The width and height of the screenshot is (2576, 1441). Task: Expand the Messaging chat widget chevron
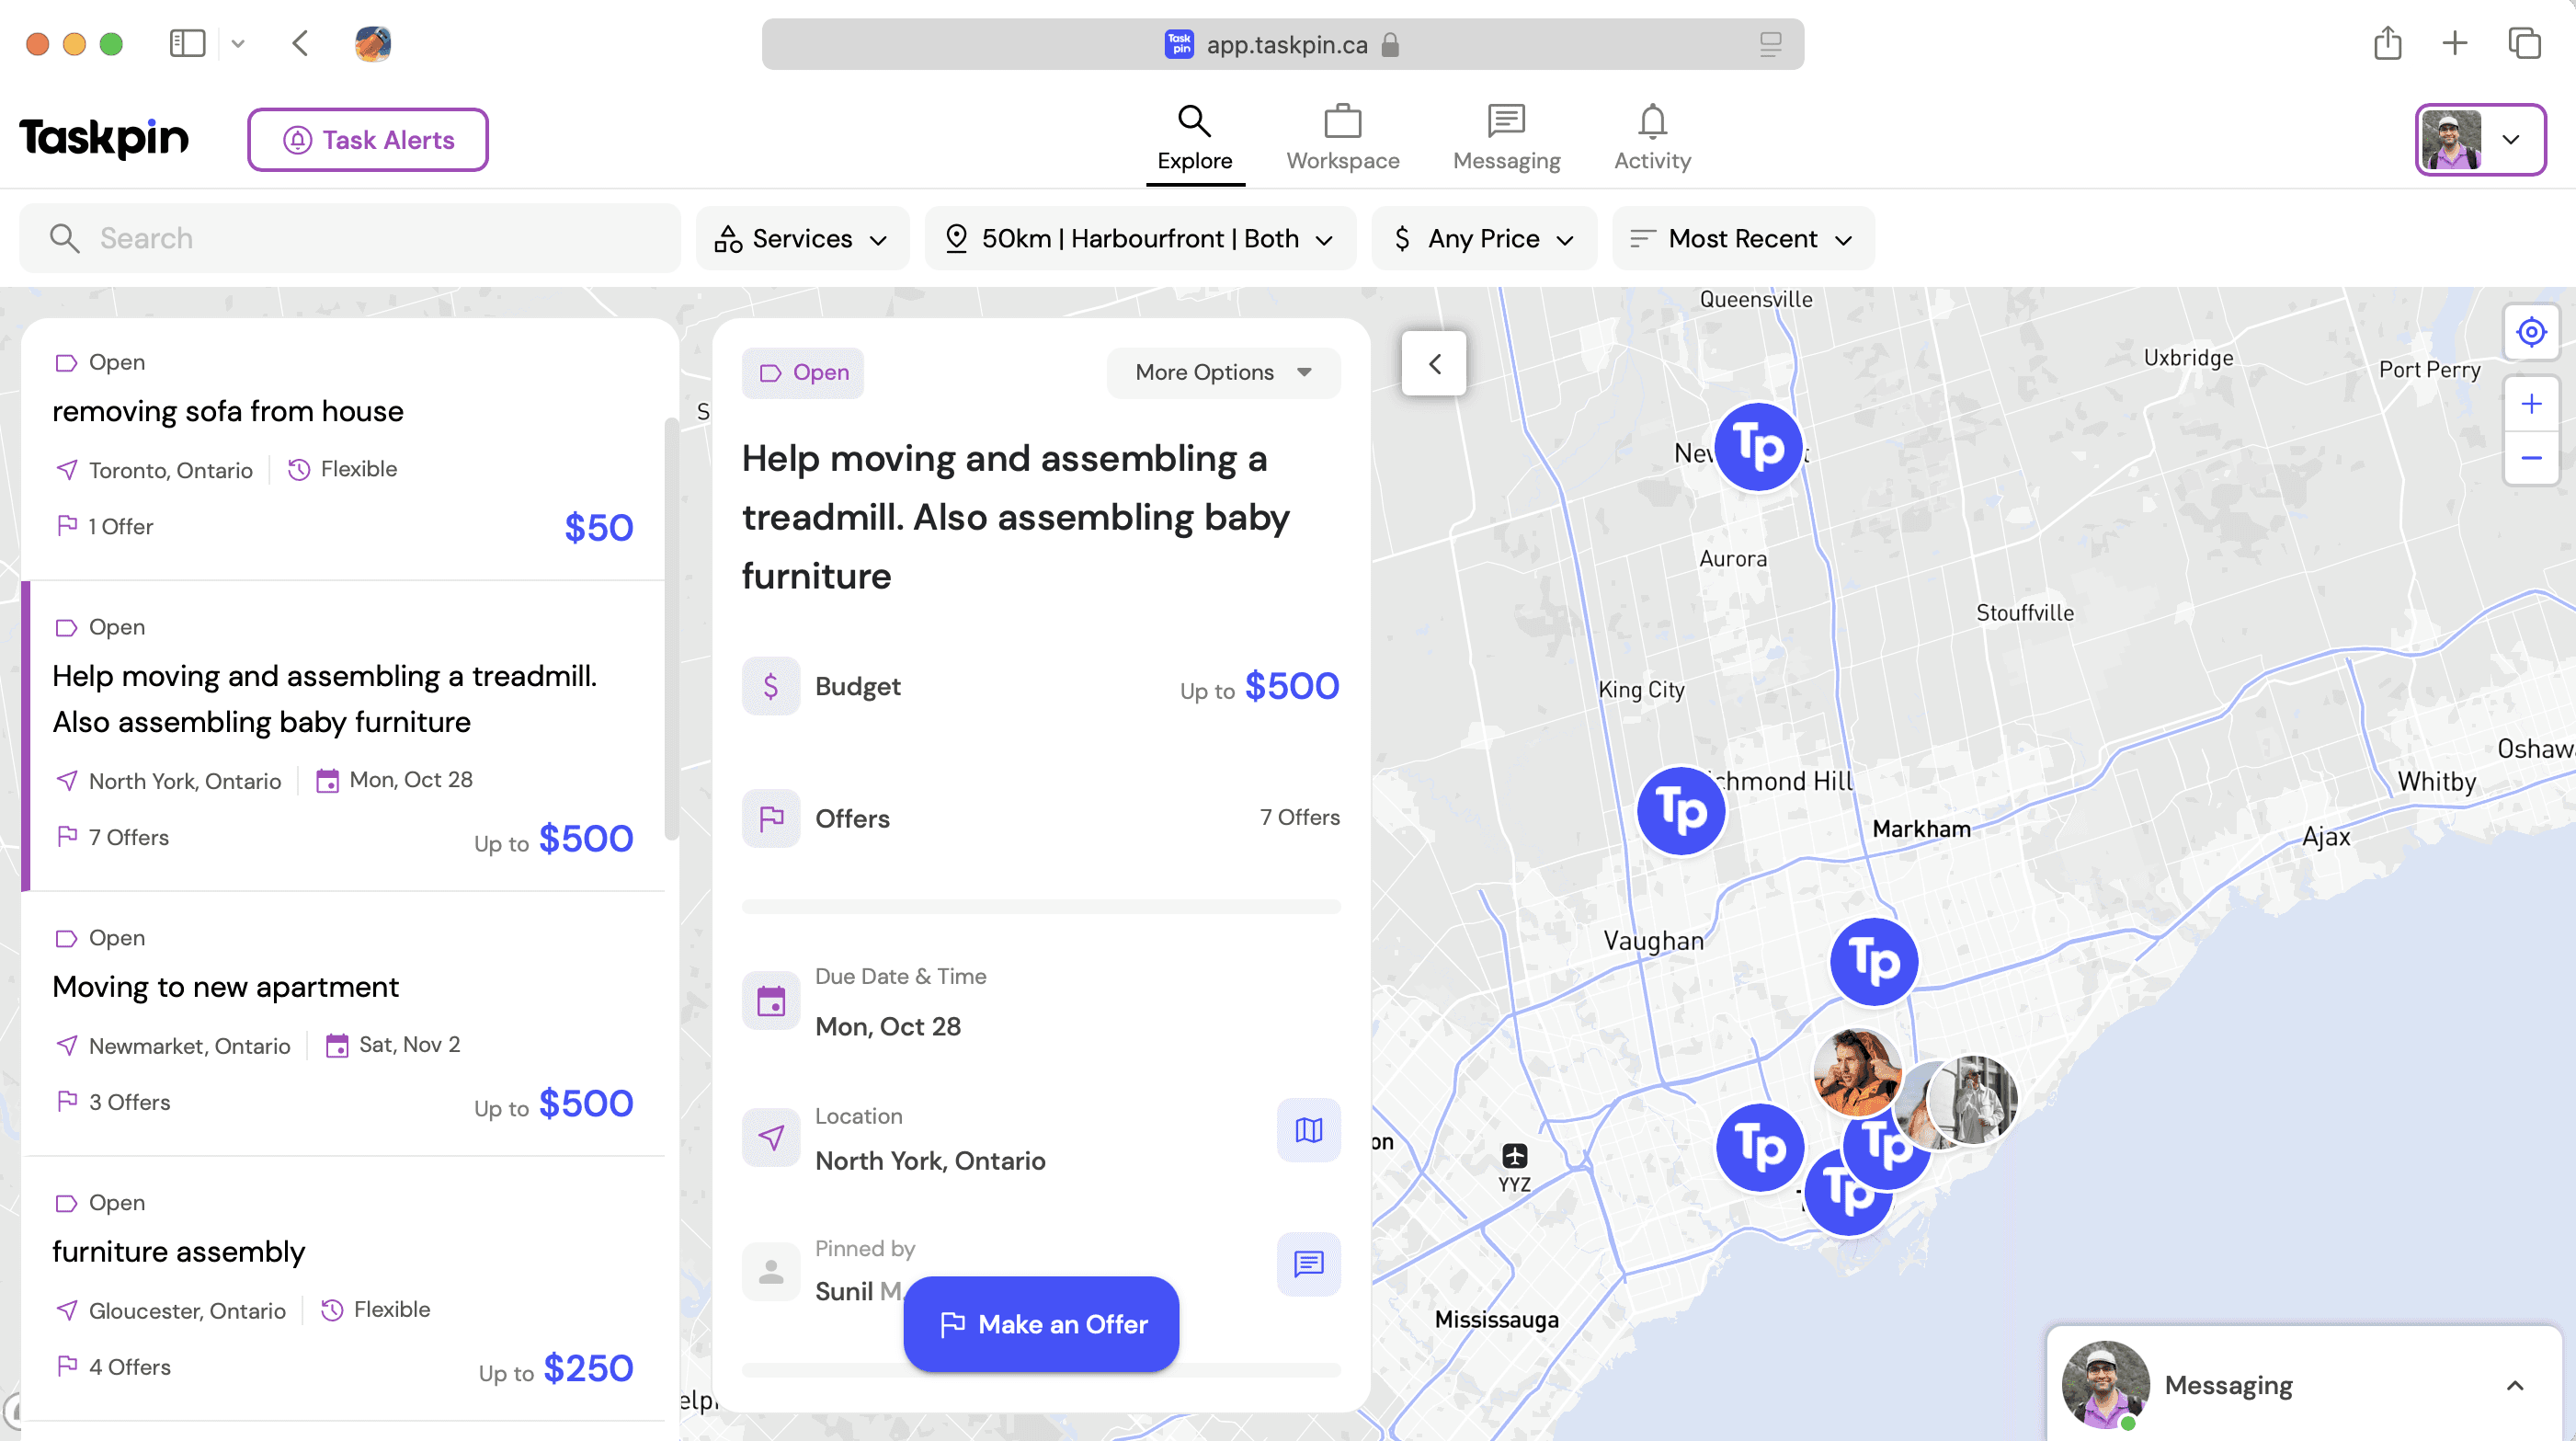pyautogui.click(x=2514, y=1385)
